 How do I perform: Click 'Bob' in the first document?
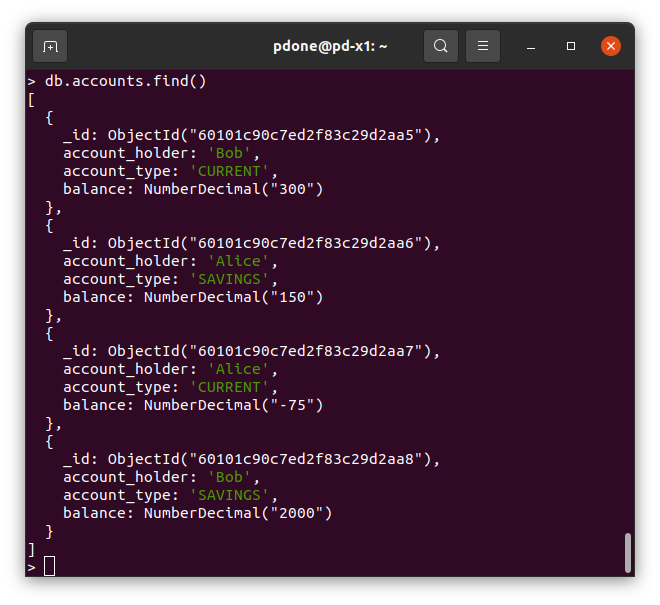click(x=229, y=153)
